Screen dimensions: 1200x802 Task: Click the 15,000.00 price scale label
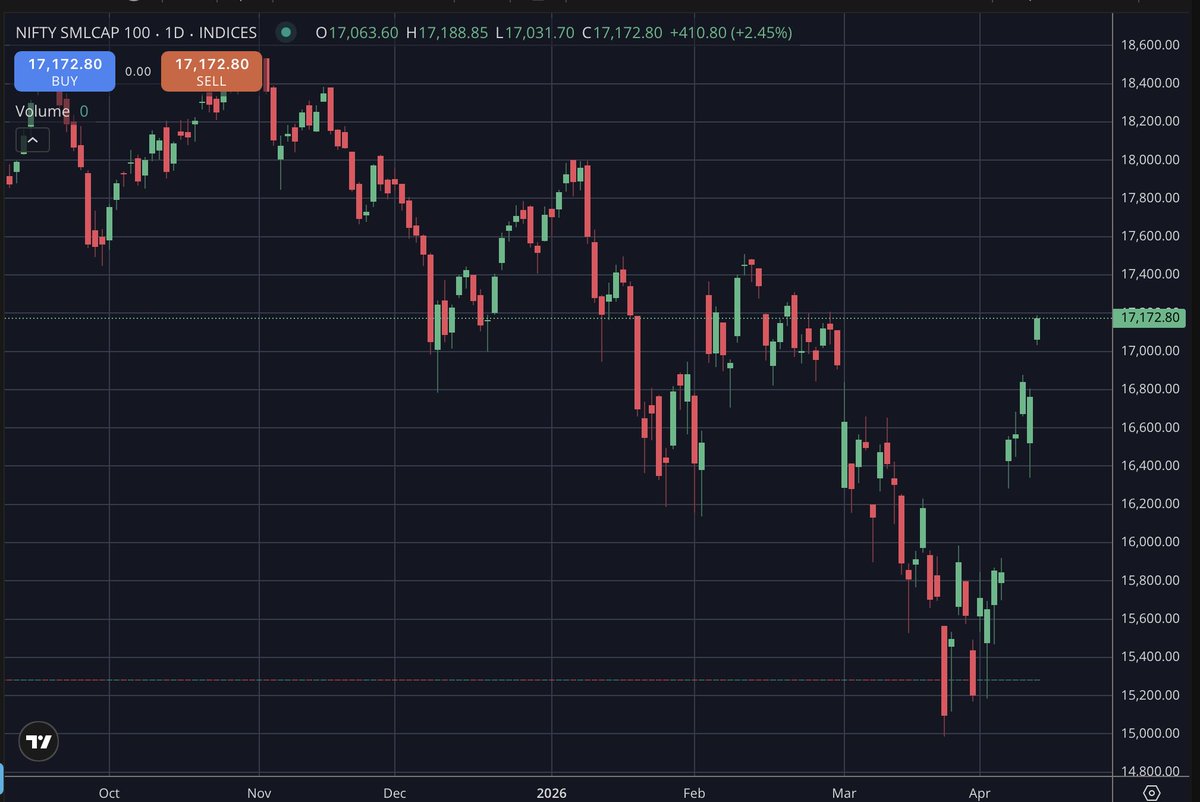pos(1150,733)
